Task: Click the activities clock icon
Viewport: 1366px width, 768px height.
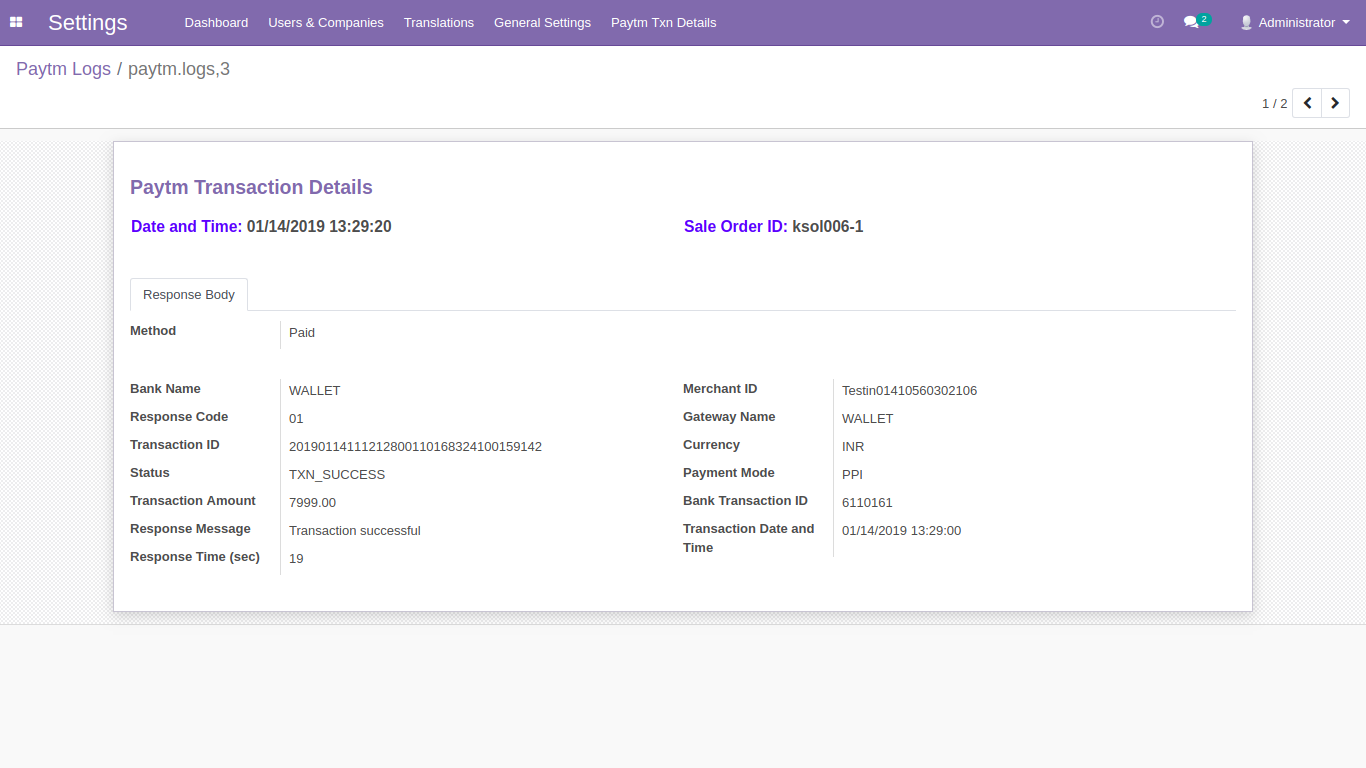Action: tap(1157, 22)
